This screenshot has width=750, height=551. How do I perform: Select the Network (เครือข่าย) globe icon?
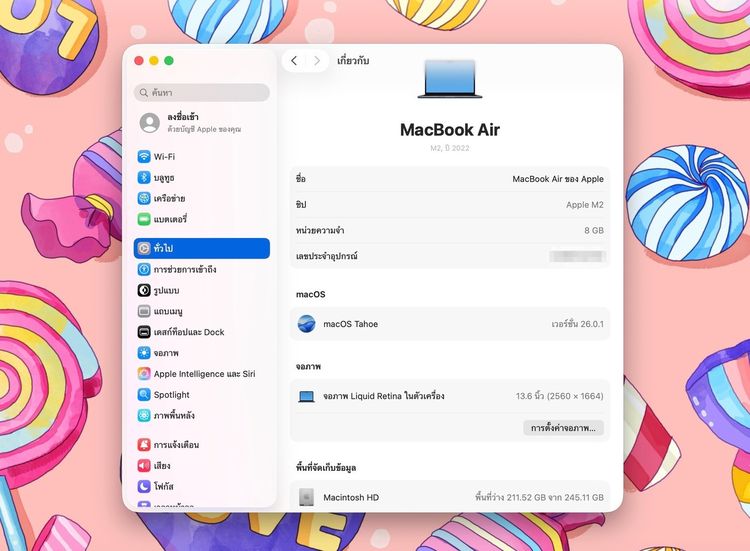[144, 198]
